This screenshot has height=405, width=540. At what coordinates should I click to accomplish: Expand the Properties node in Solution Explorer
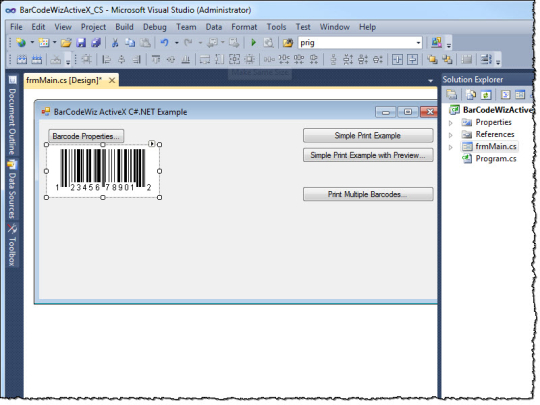(450, 123)
